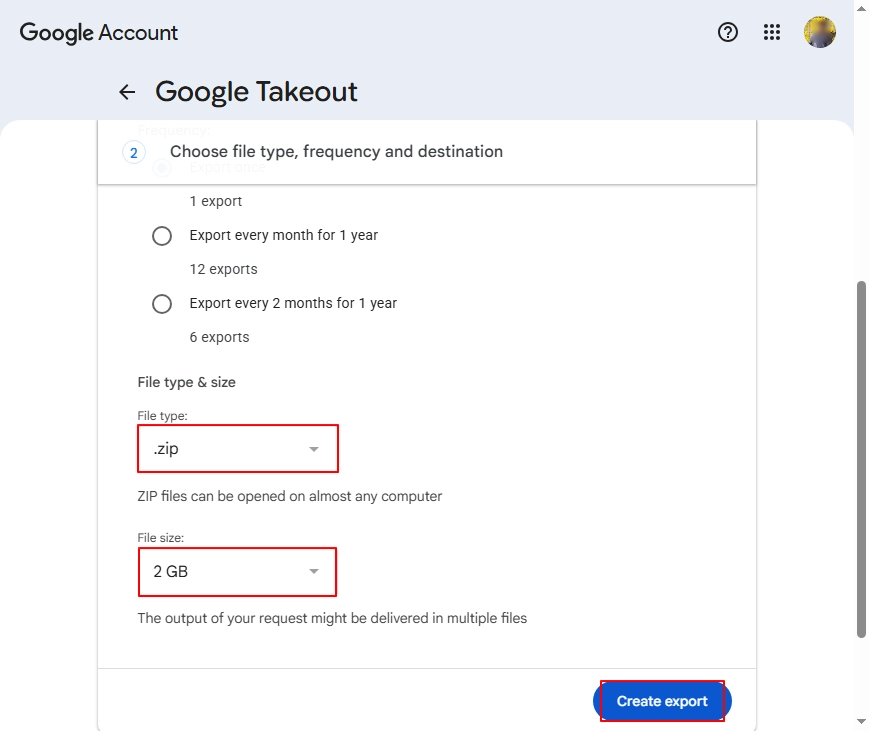Open the 2 GB file size dropdown

[237, 572]
